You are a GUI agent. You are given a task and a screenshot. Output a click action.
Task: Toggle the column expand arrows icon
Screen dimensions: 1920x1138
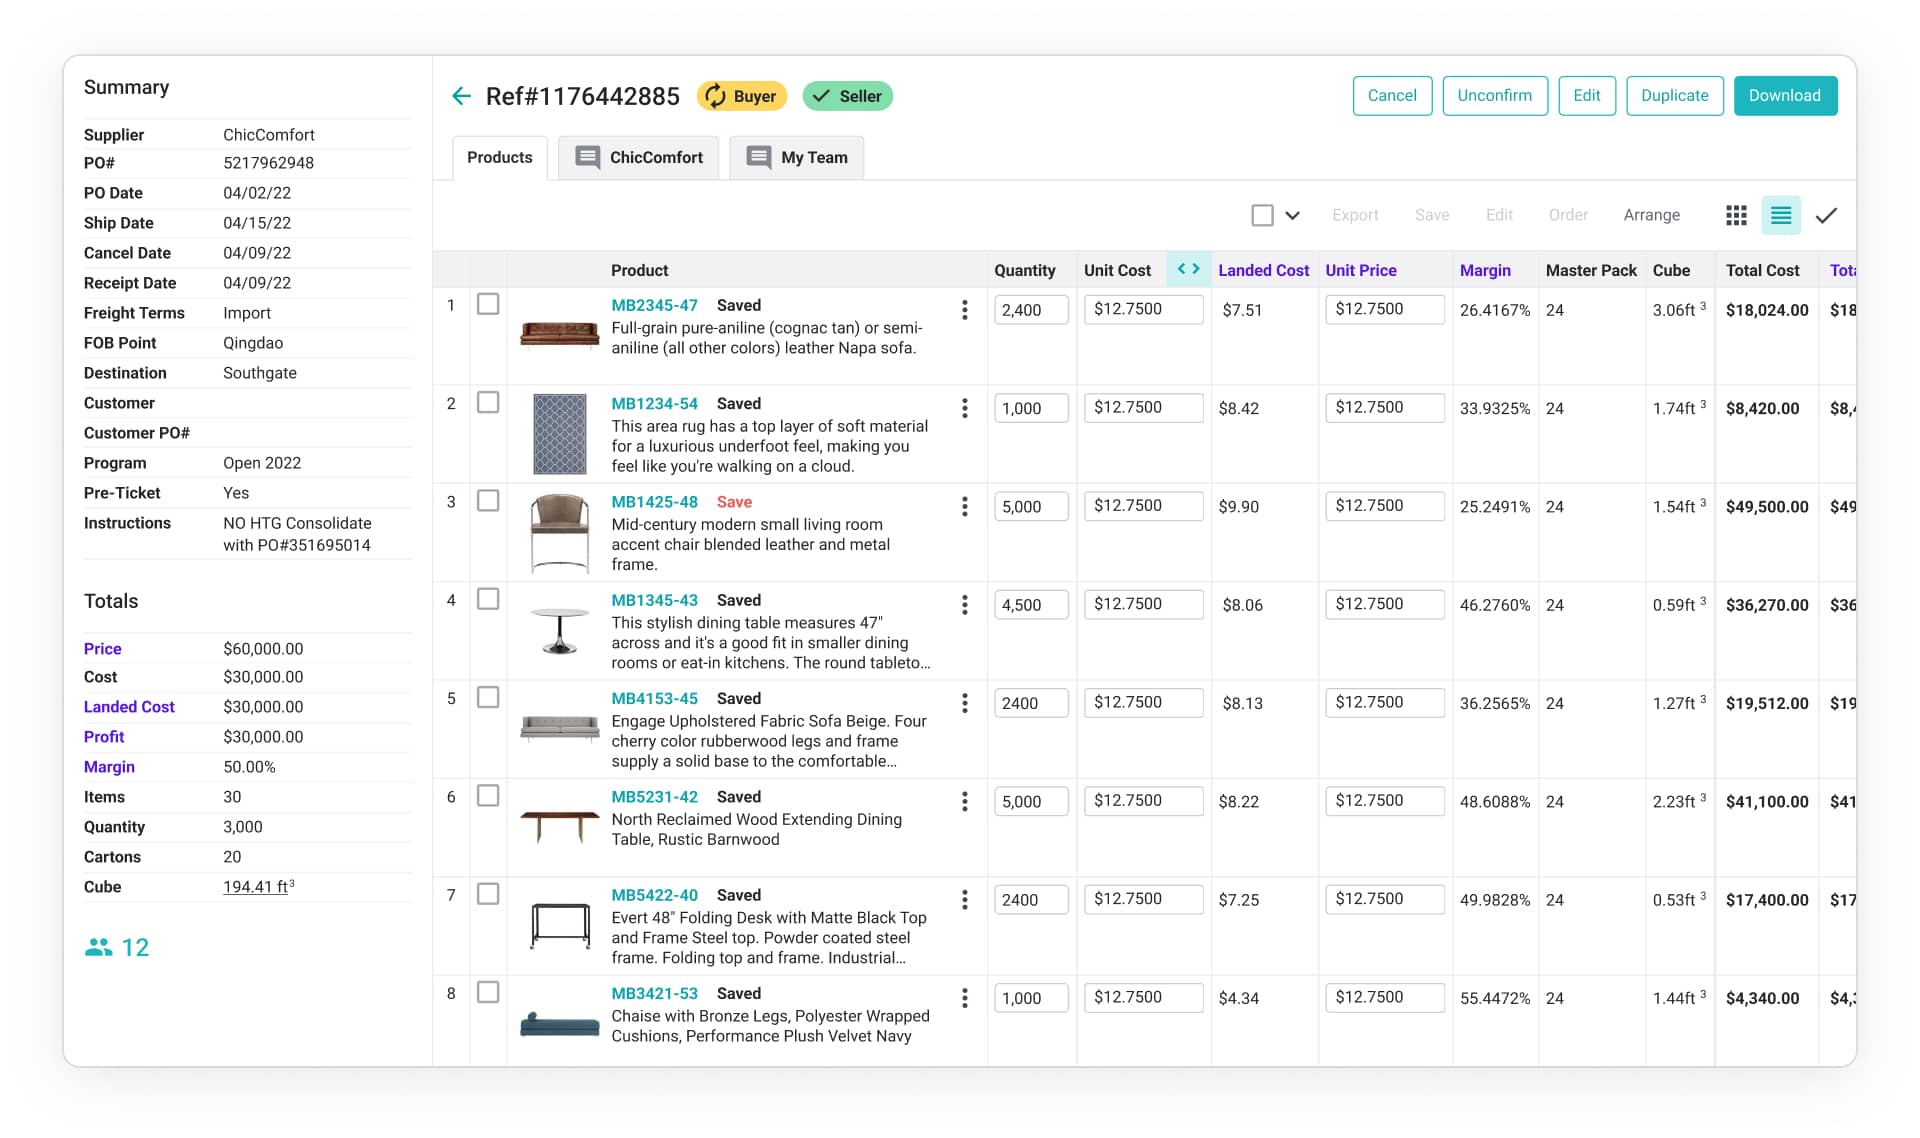1188,269
